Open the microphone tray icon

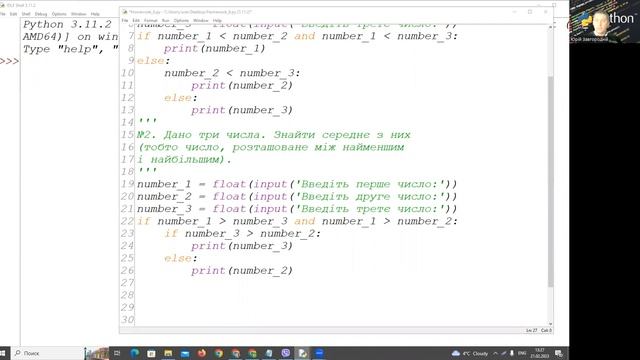coord(511,353)
